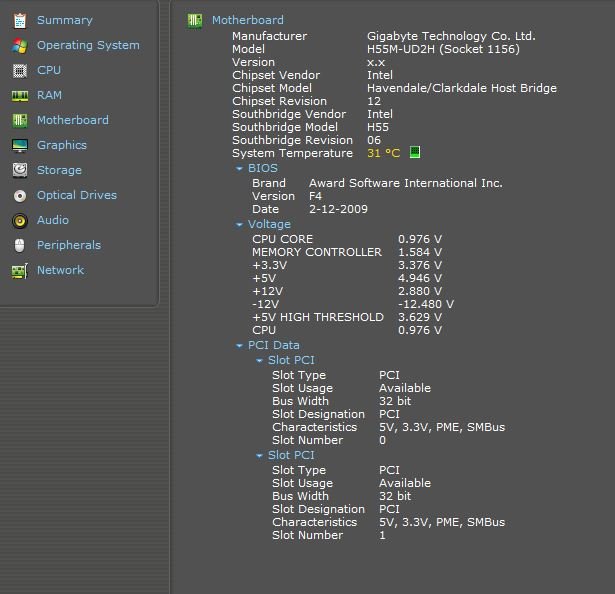
Task: Collapse the PCI Data section
Action: [240, 346]
